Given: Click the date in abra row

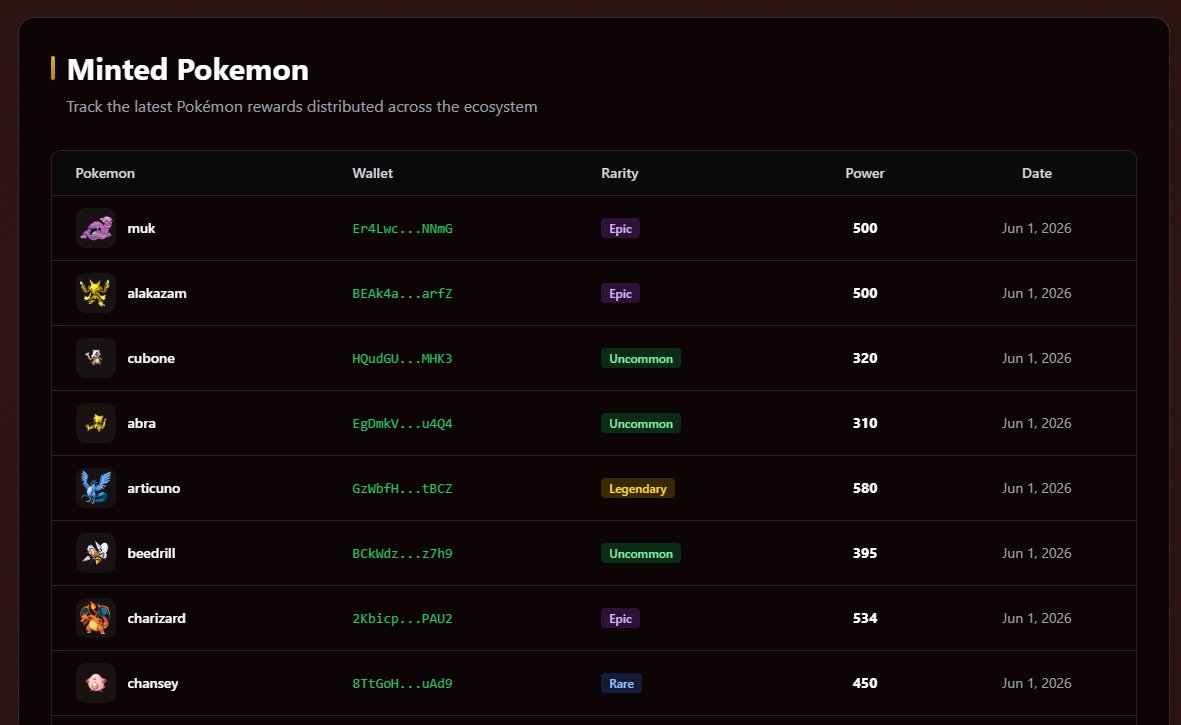Looking at the screenshot, I should 1036,423.
